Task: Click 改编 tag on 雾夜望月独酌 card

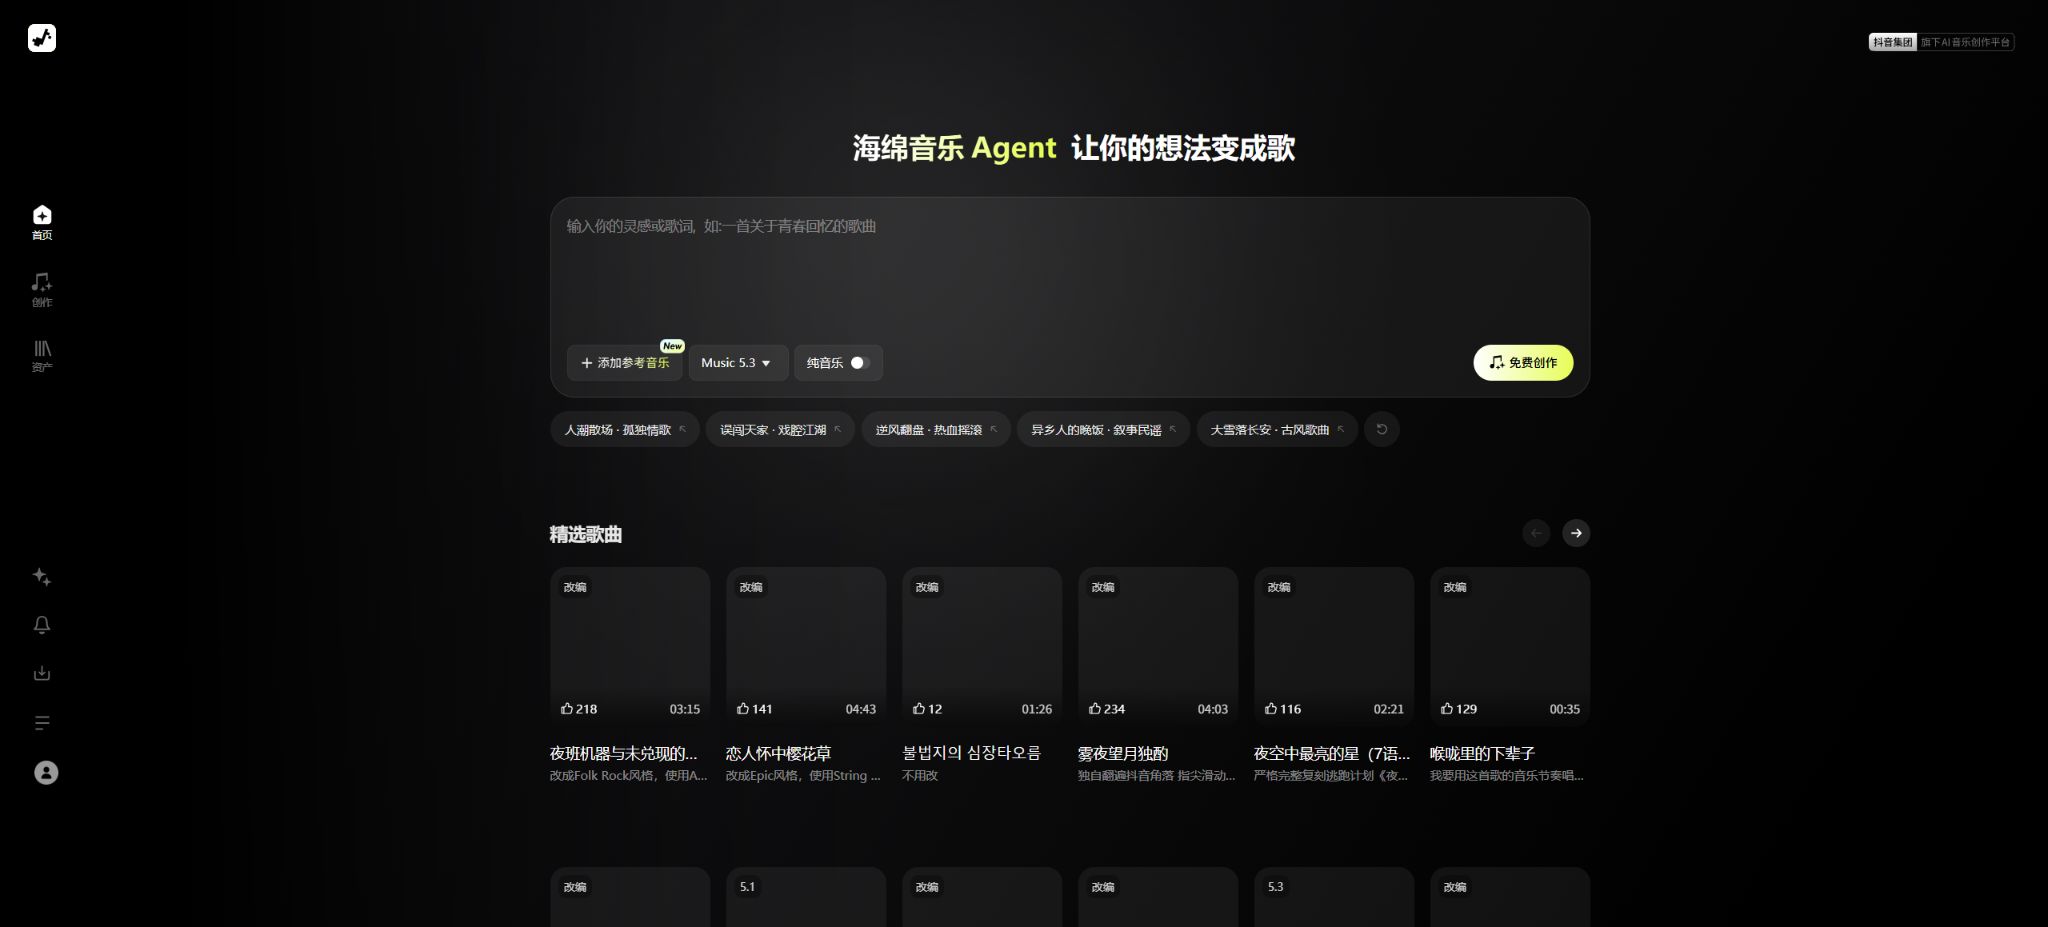Action: click(1103, 587)
